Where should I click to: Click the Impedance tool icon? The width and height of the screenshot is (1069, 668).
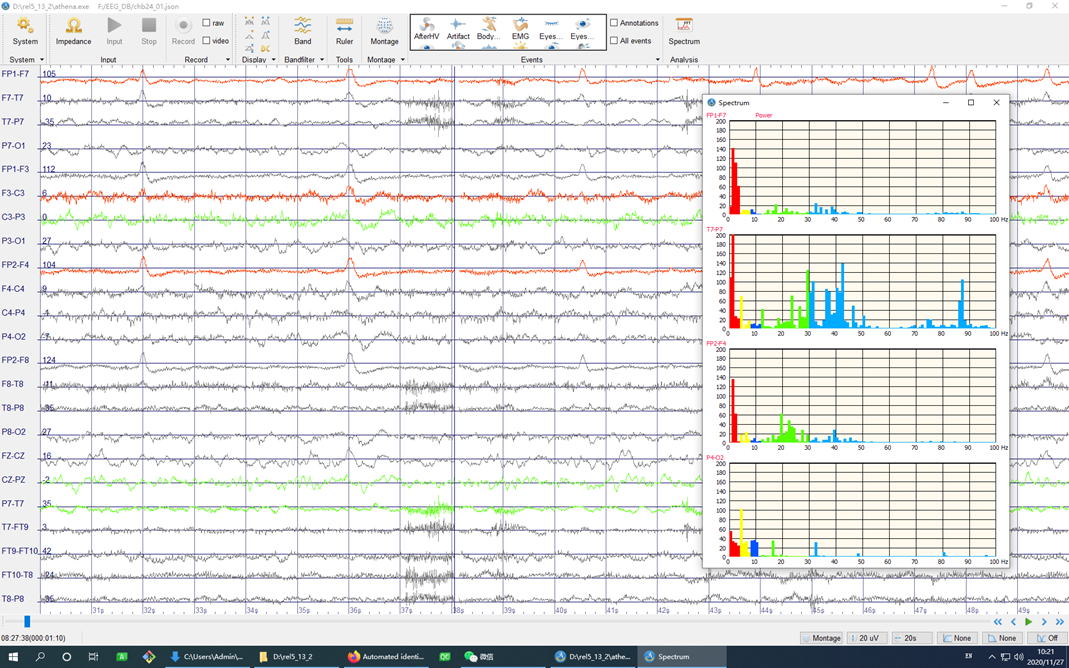point(73,30)
